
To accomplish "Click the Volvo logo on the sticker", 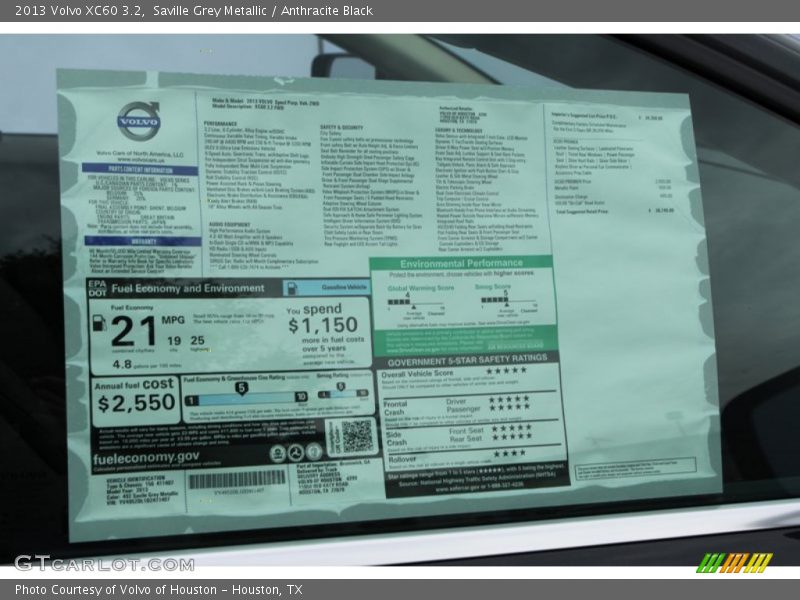I will point(138,121).
